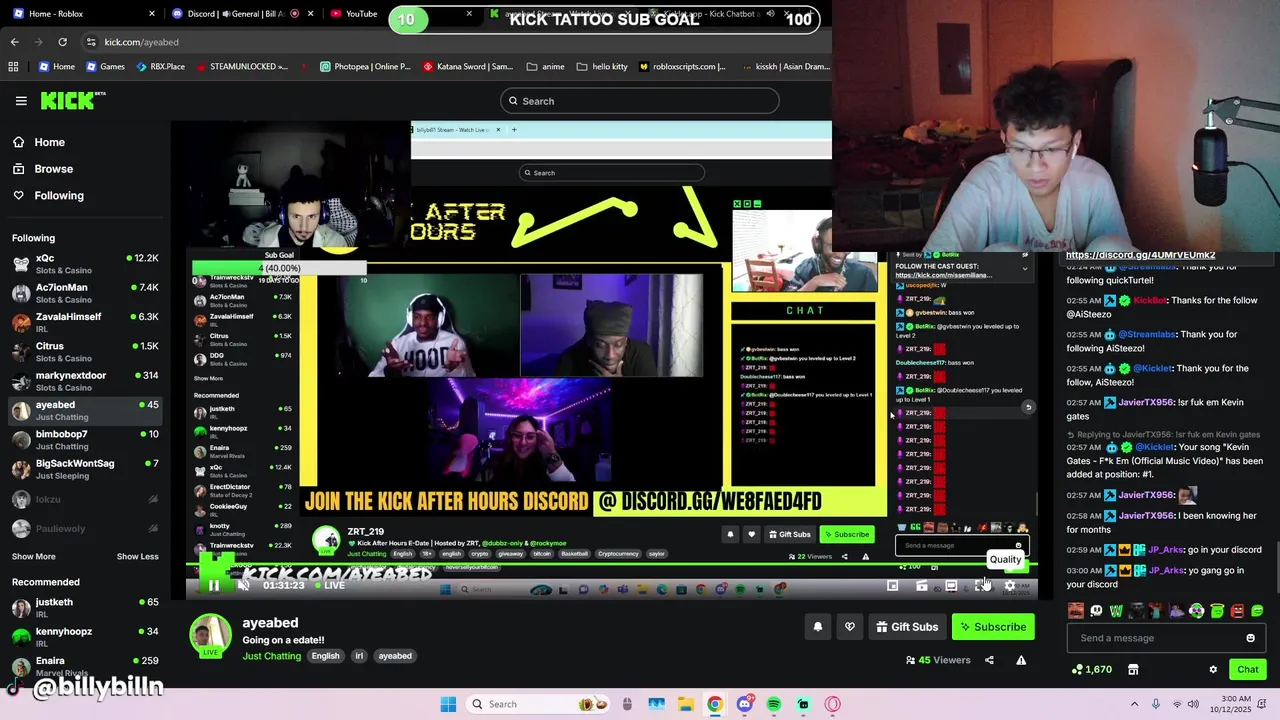Screen dimensions: 1280x720
Task: Click ayeabed streamer avatar
Action: pyautogui.click(x=211, y=636)
